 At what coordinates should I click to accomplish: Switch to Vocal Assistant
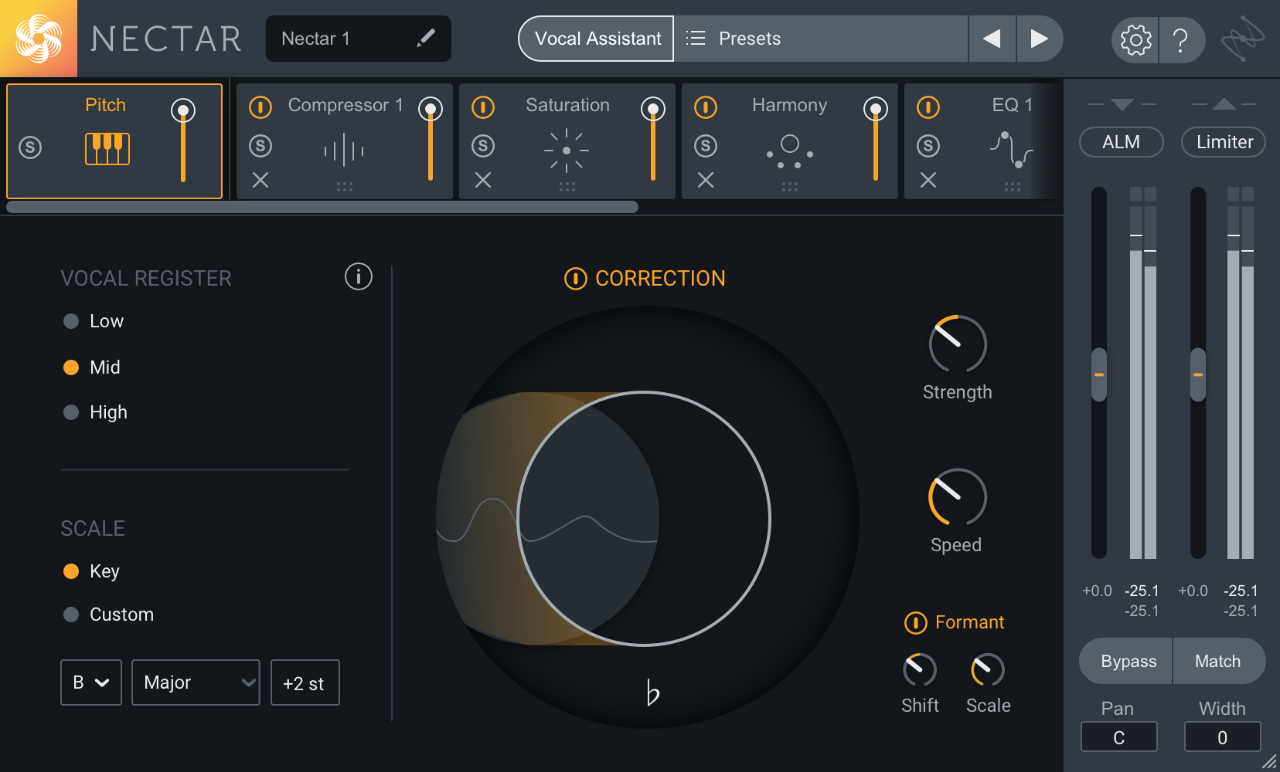tap(595, 38)
